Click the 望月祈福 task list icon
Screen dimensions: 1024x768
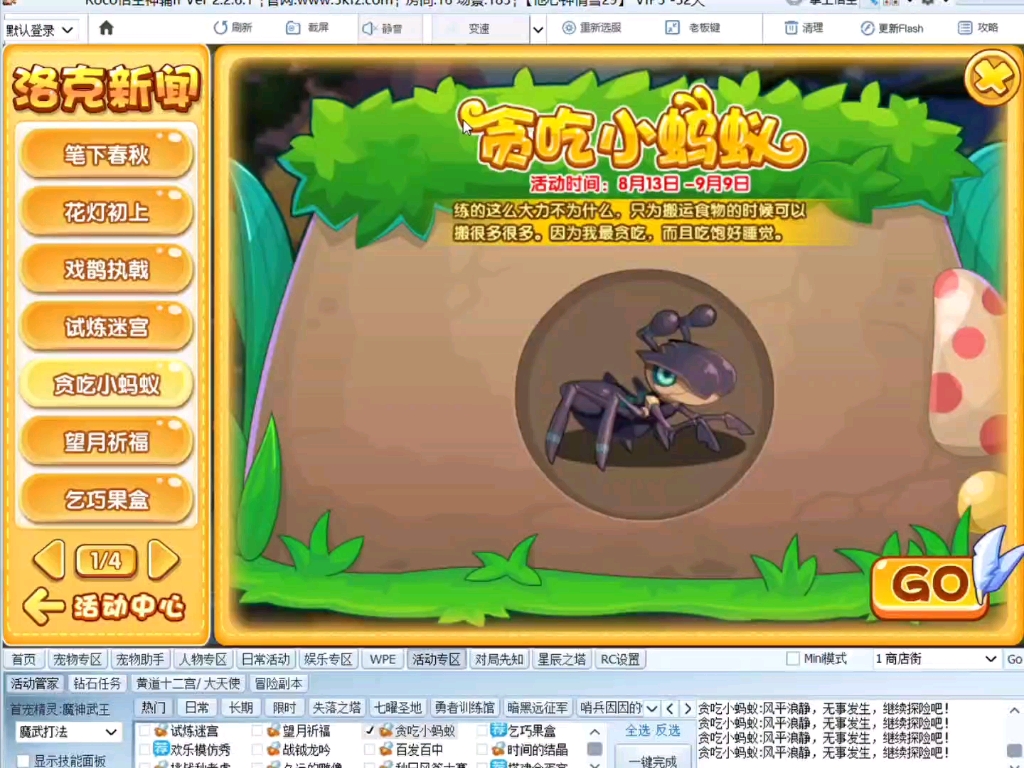coord(273,730)
